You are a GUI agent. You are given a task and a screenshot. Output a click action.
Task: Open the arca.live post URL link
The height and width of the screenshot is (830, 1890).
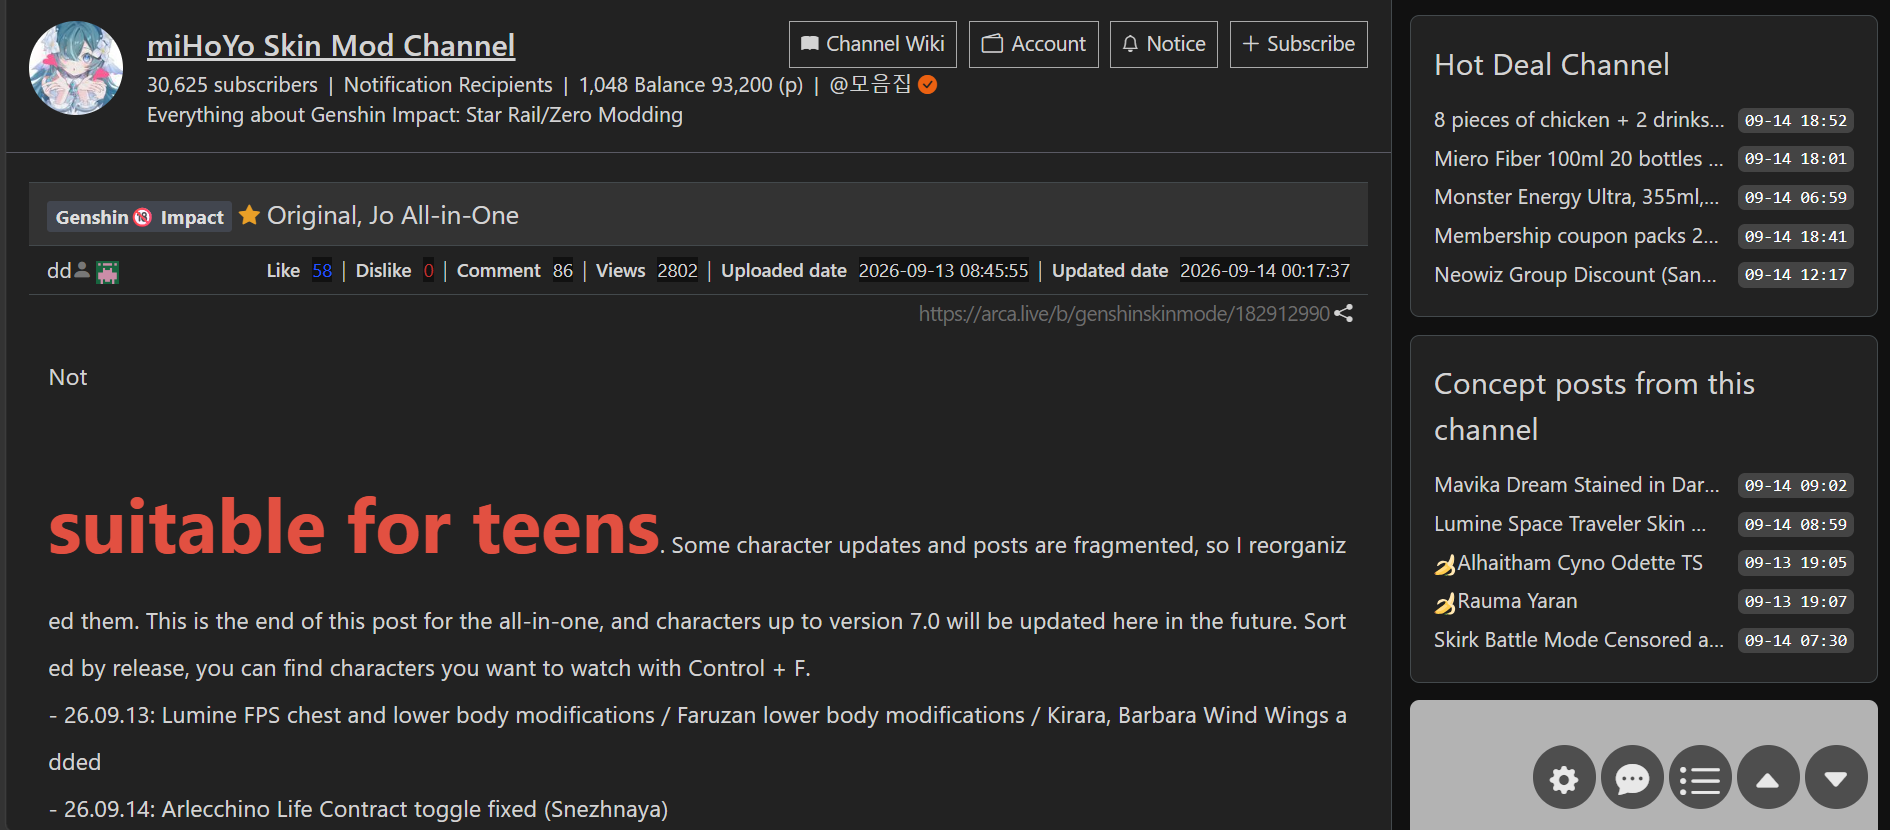(x=1124, y=314)
